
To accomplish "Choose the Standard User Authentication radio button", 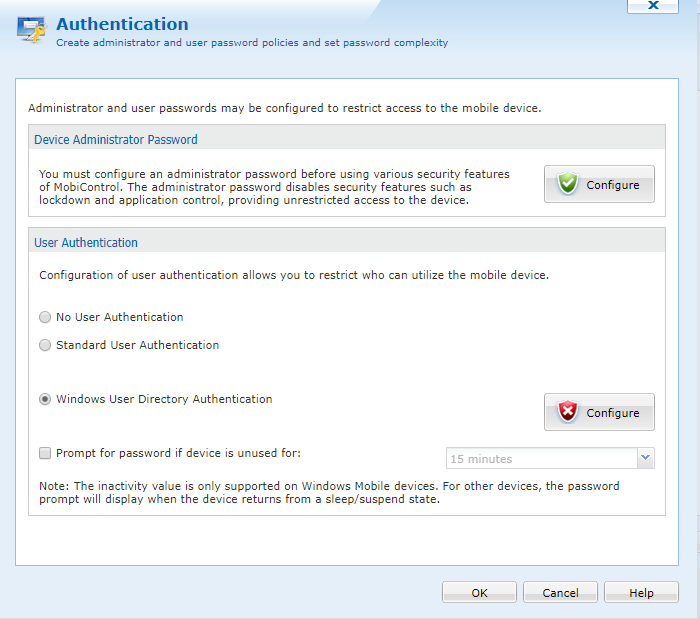I will (x=45, y=345).
